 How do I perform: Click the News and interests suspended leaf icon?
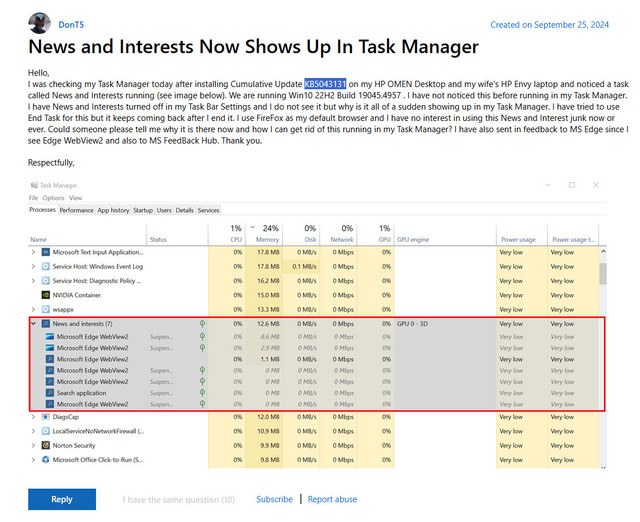coord(202,324)
